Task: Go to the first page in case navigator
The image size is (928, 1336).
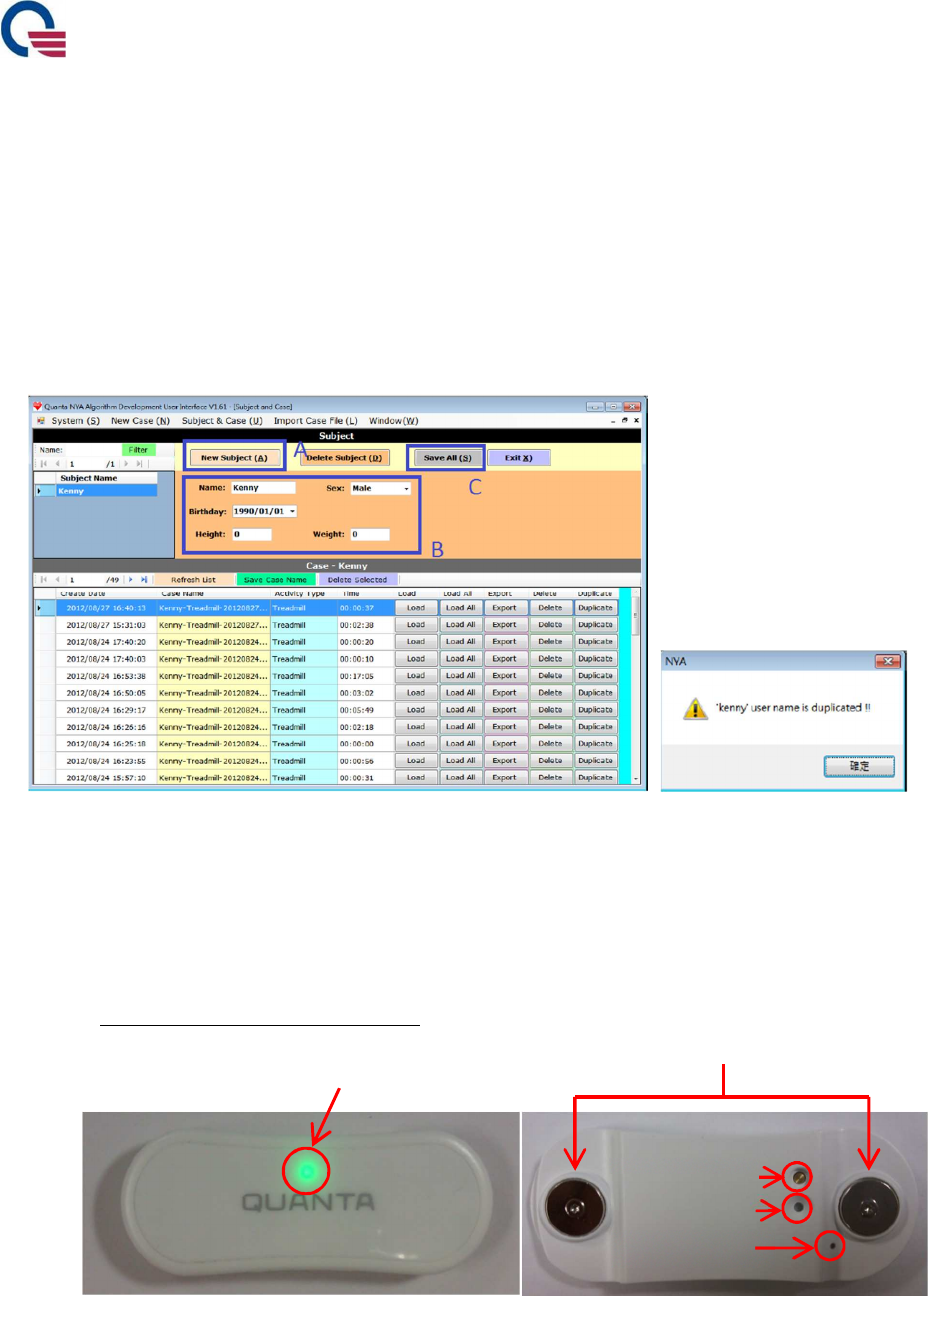Action: tap(44, 580)
